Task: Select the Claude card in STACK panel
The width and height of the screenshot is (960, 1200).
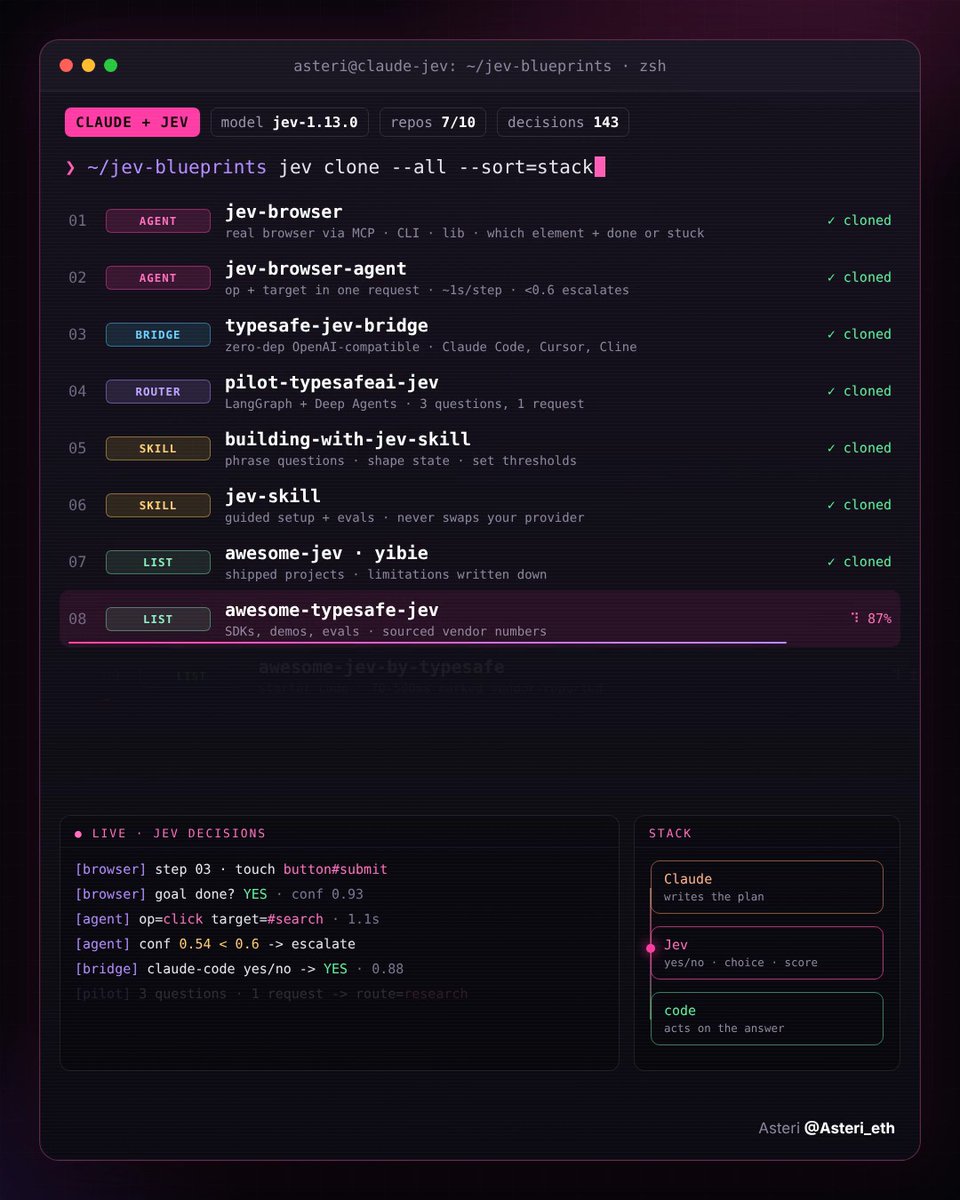Action: click(x=767, y=887)
